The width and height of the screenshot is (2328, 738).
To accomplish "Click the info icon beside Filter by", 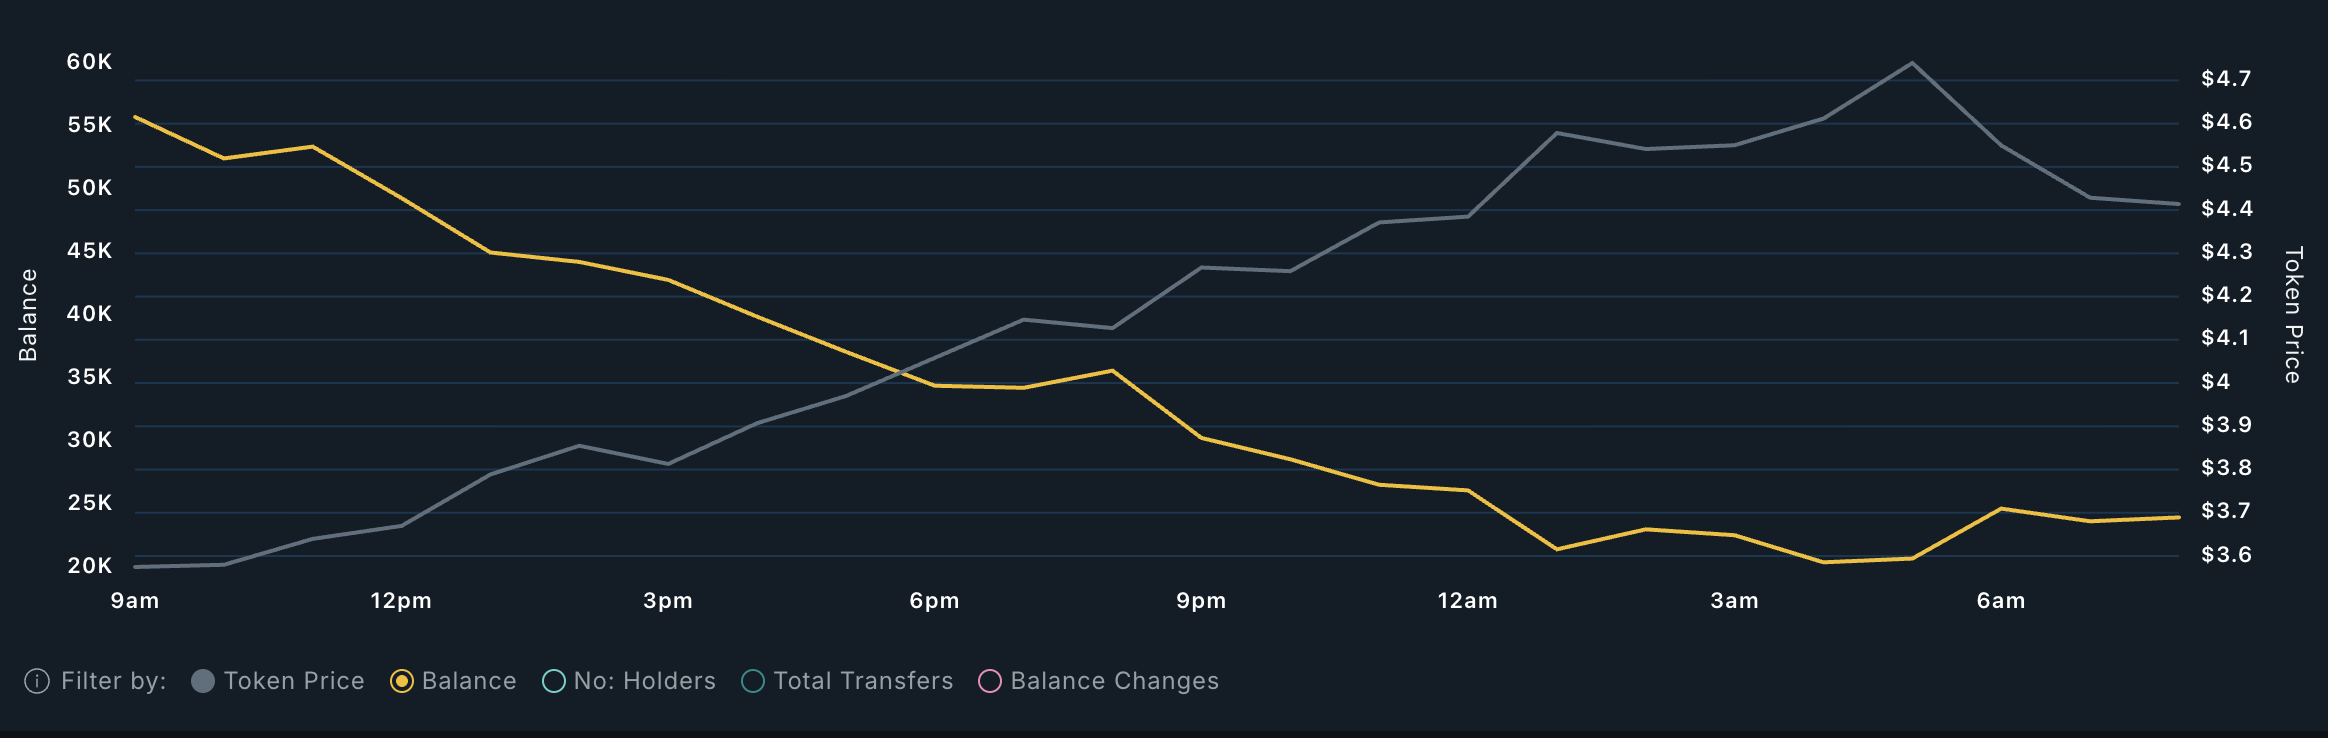I will [x=37, y=681].
